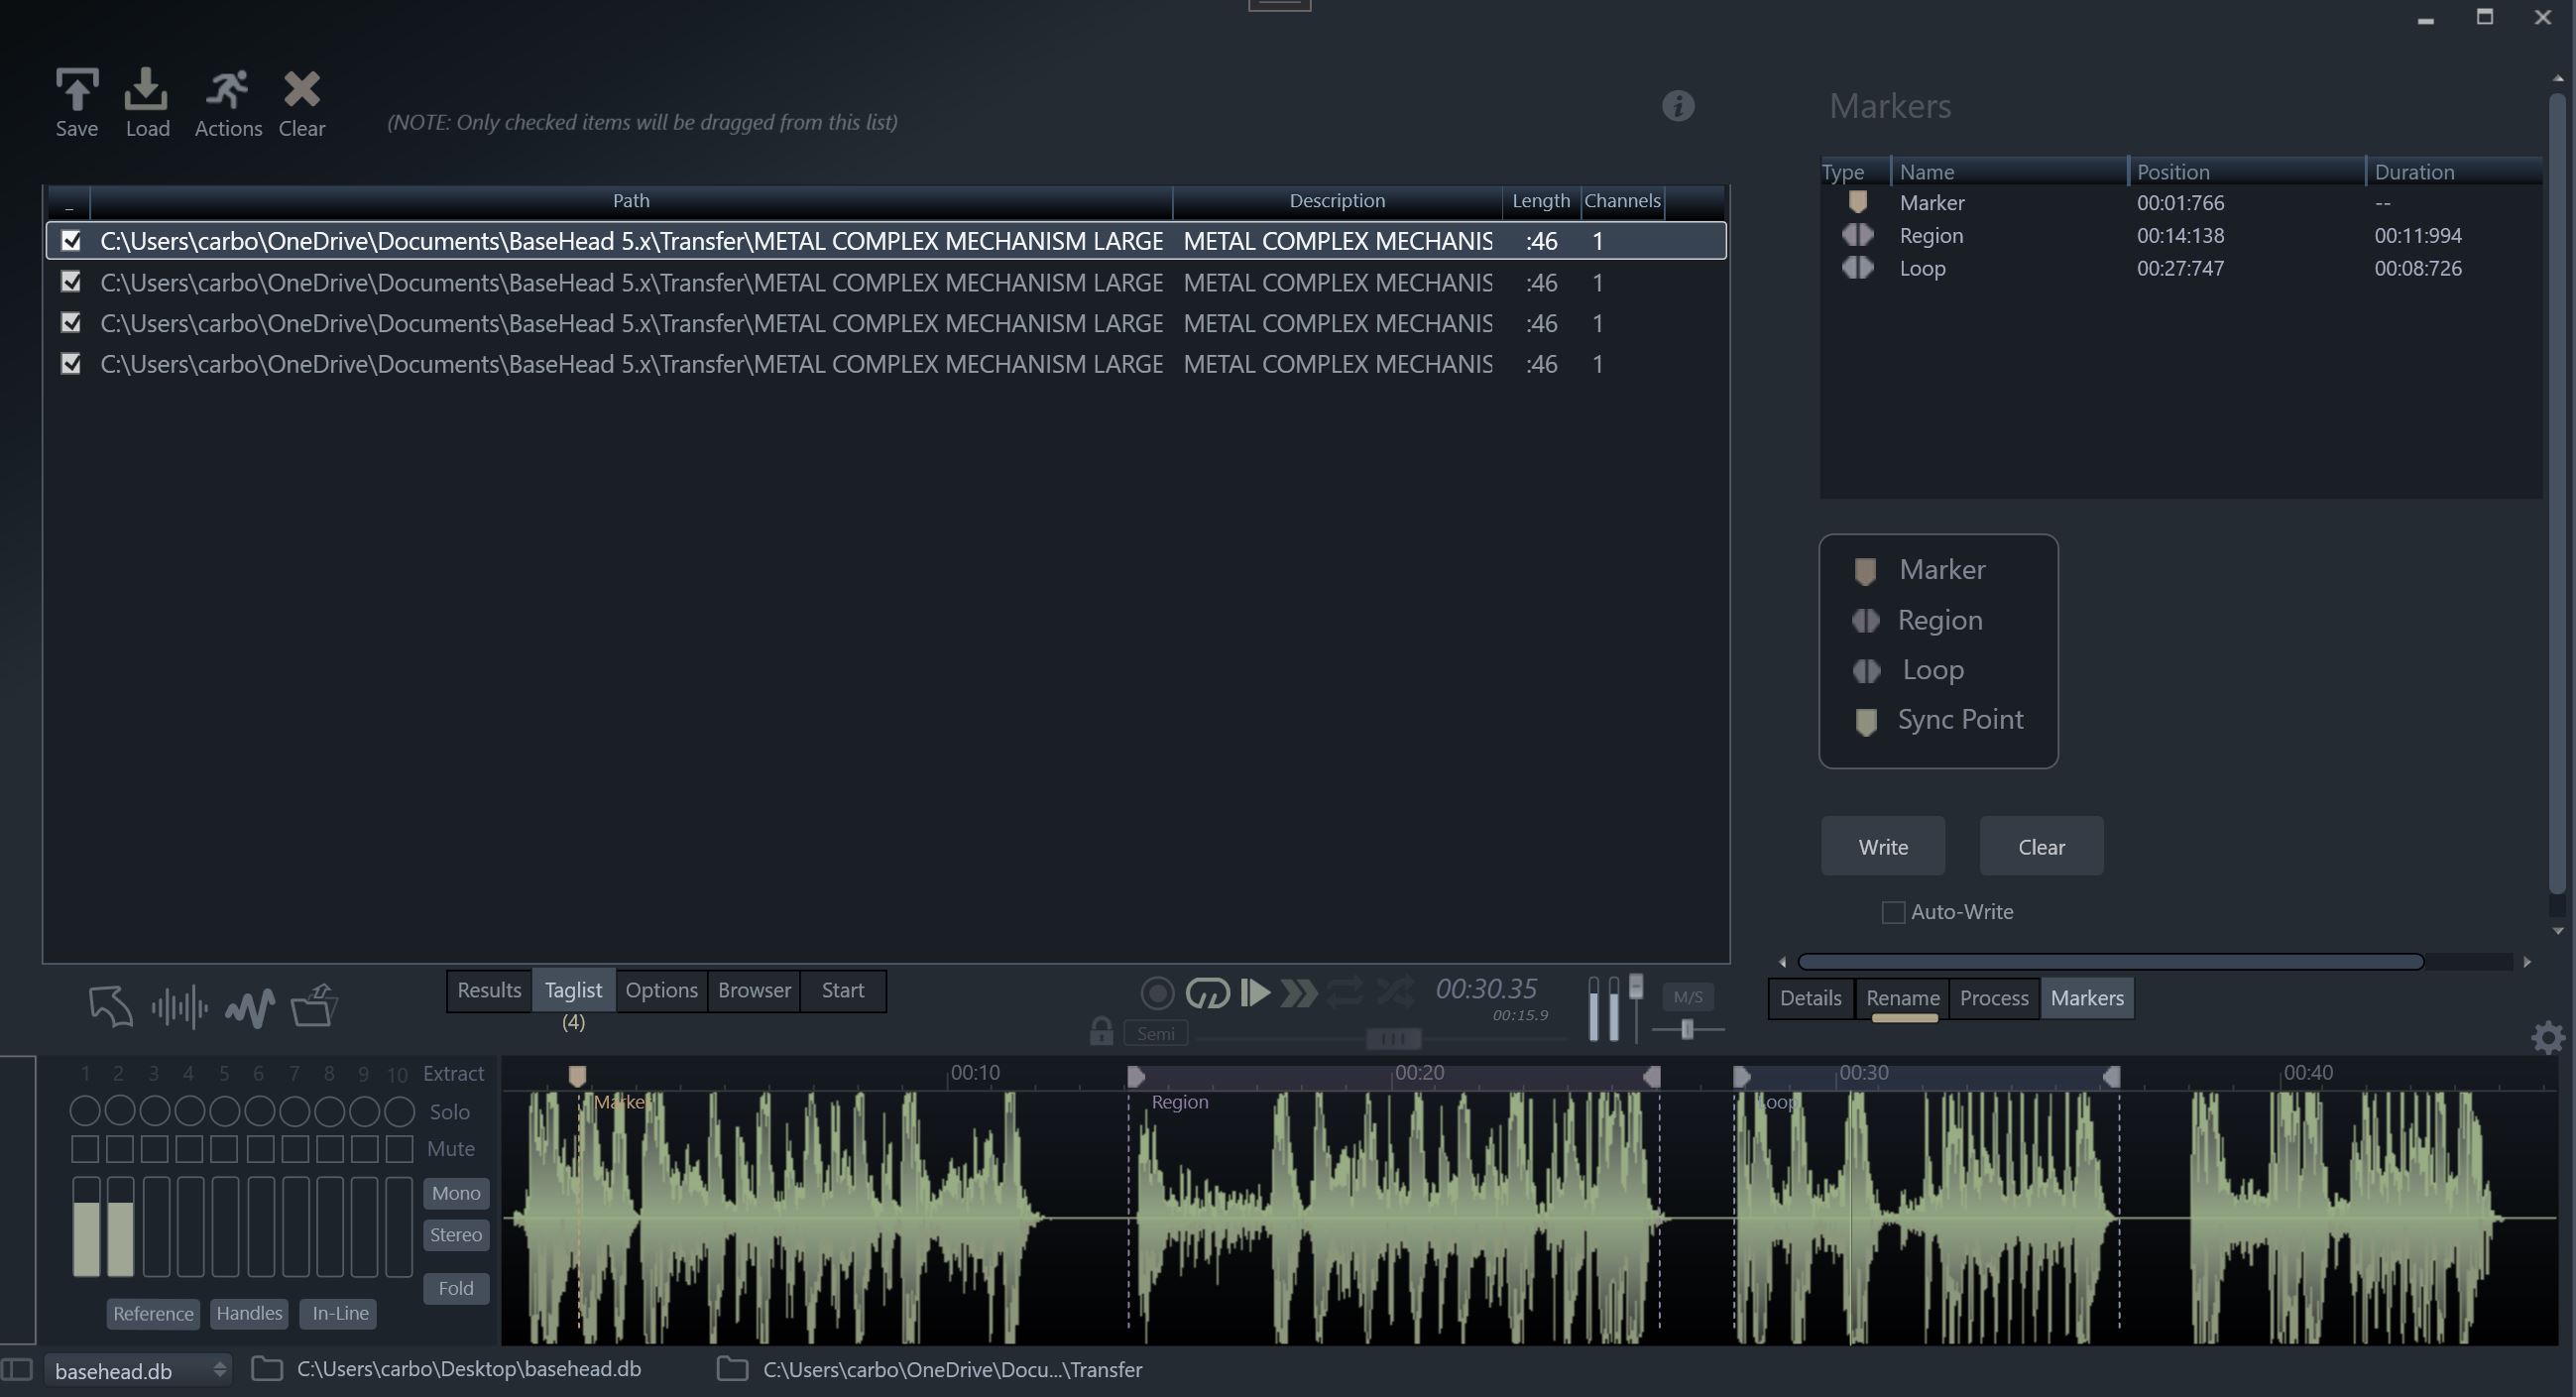
Task: Open the basehead.db database dropdown
Action: [138, 1370]
